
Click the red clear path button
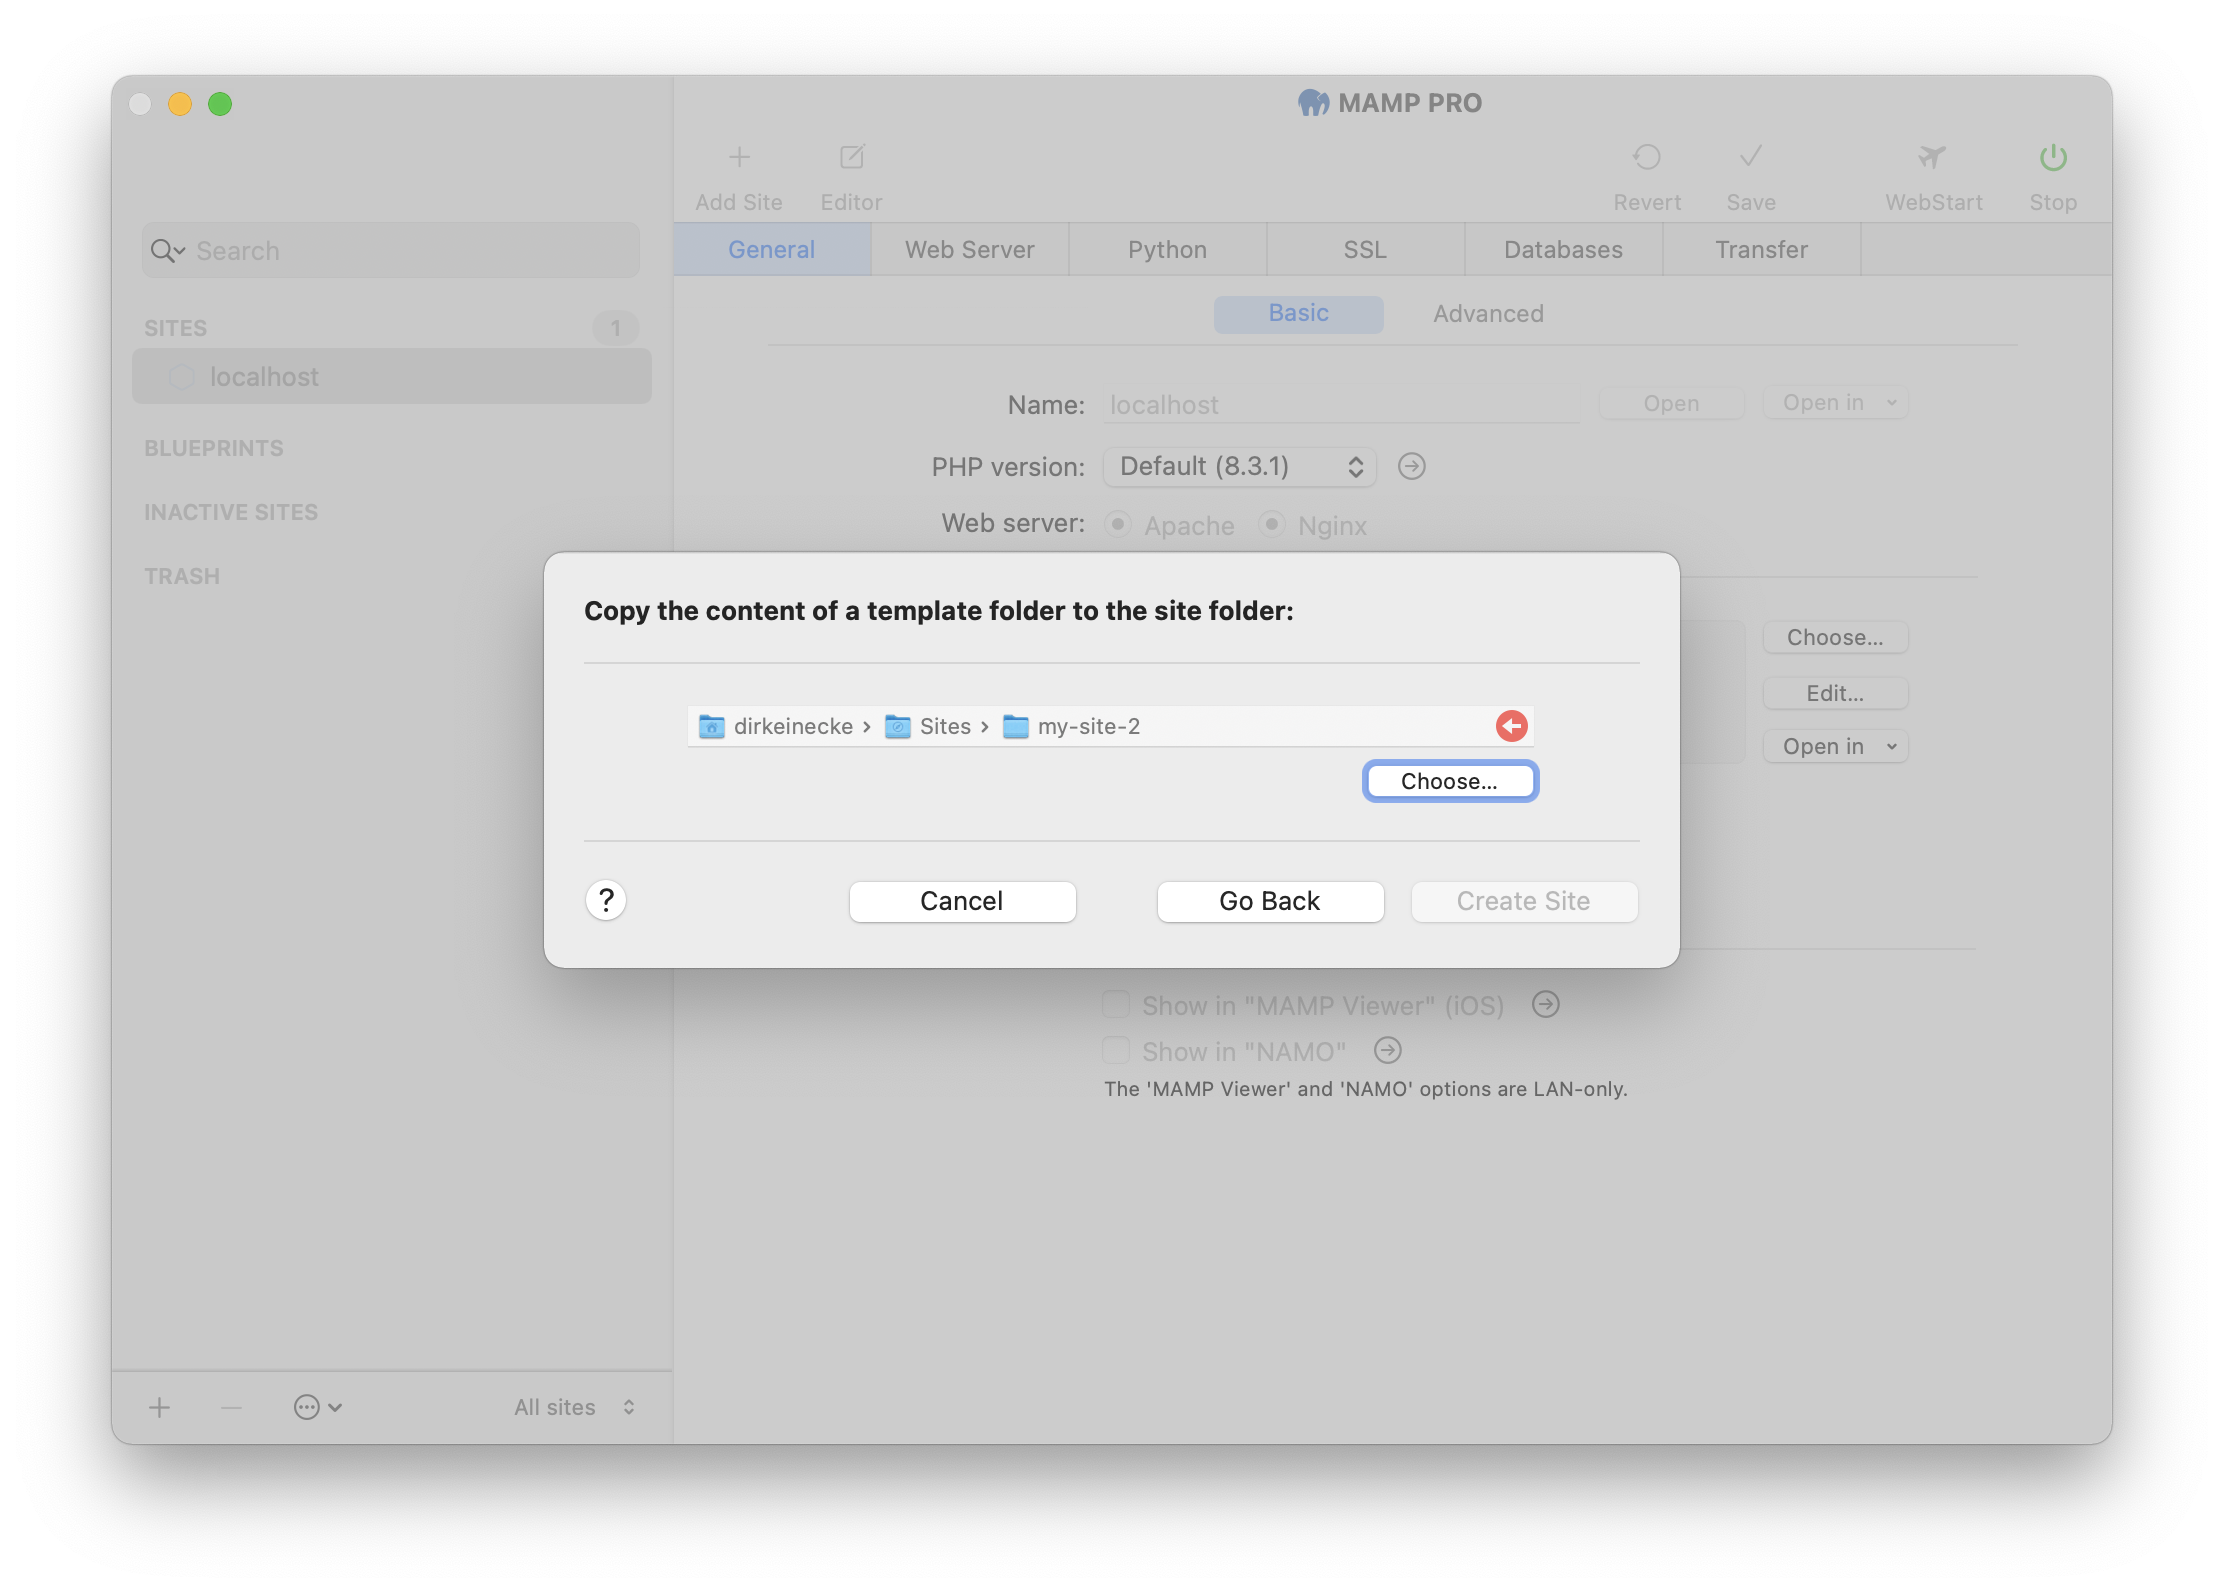coord(1511,725)
